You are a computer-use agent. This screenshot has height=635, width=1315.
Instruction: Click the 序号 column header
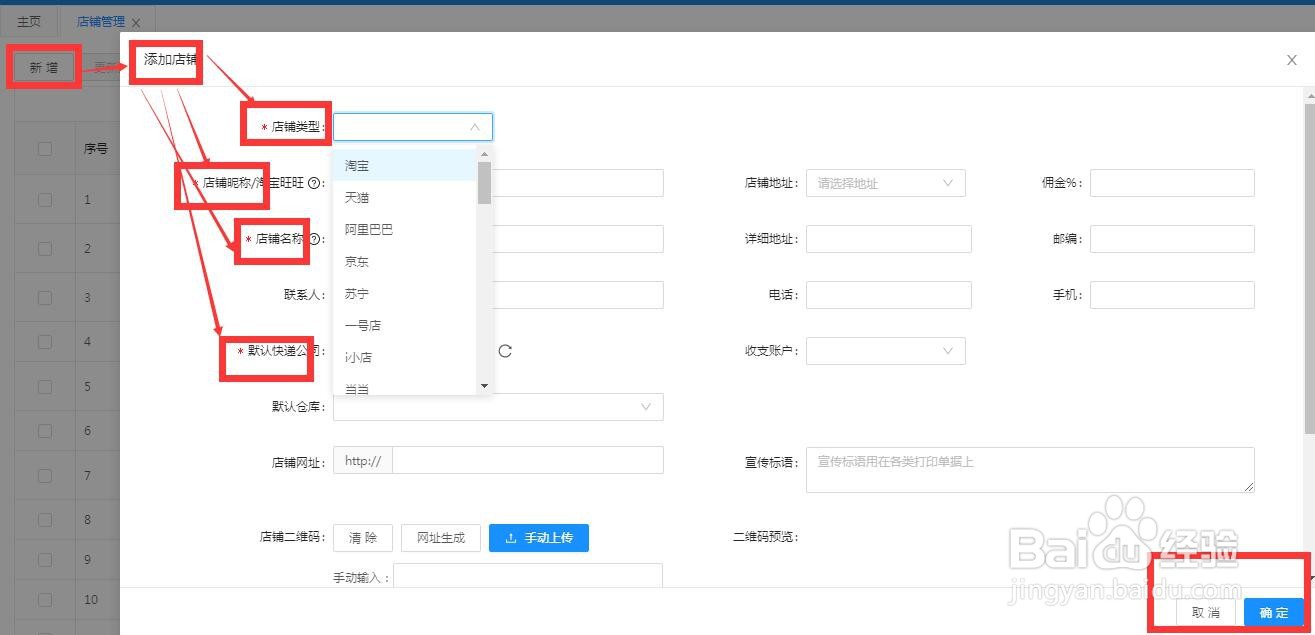pos(96,149)
